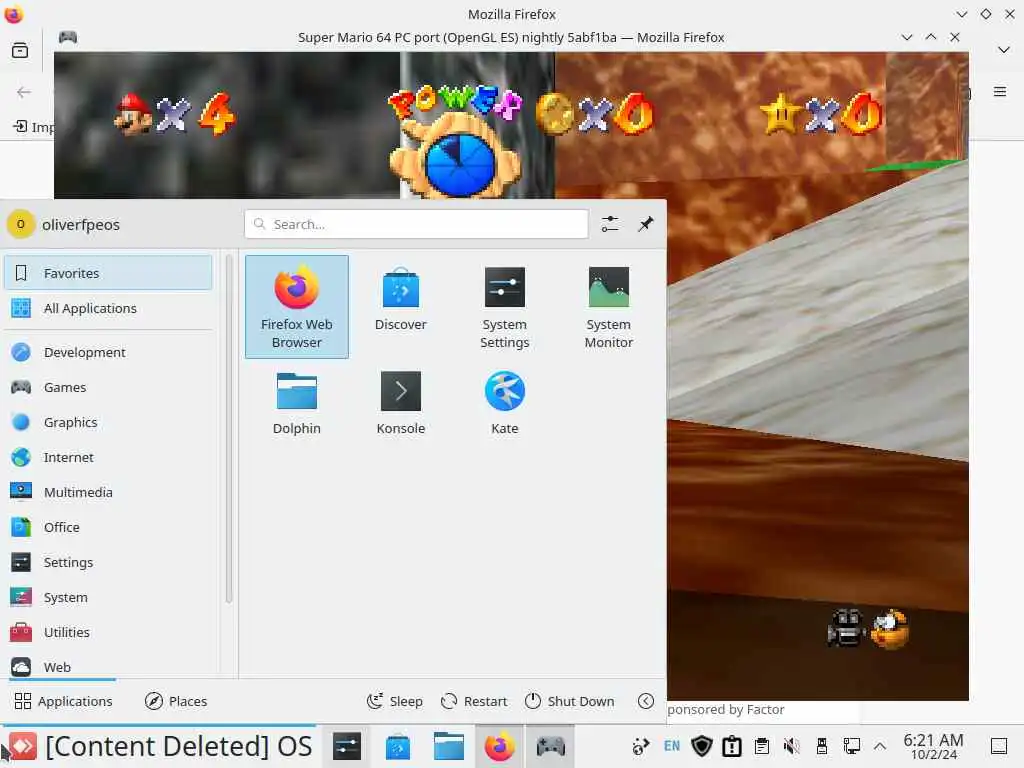Open Dolphin from the taskbar
The height and width of the screenshot is (768, 1024).
click(x=449, y=746)
